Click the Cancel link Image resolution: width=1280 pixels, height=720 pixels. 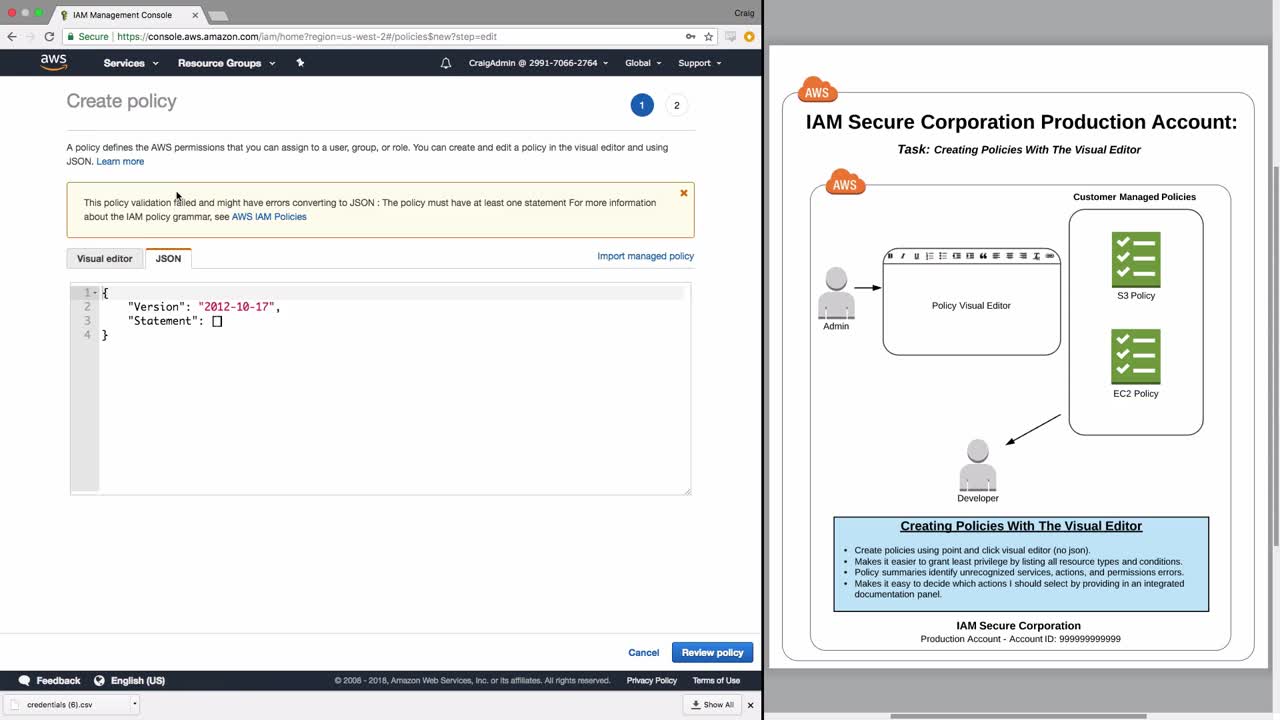click(x=644, y=653)
